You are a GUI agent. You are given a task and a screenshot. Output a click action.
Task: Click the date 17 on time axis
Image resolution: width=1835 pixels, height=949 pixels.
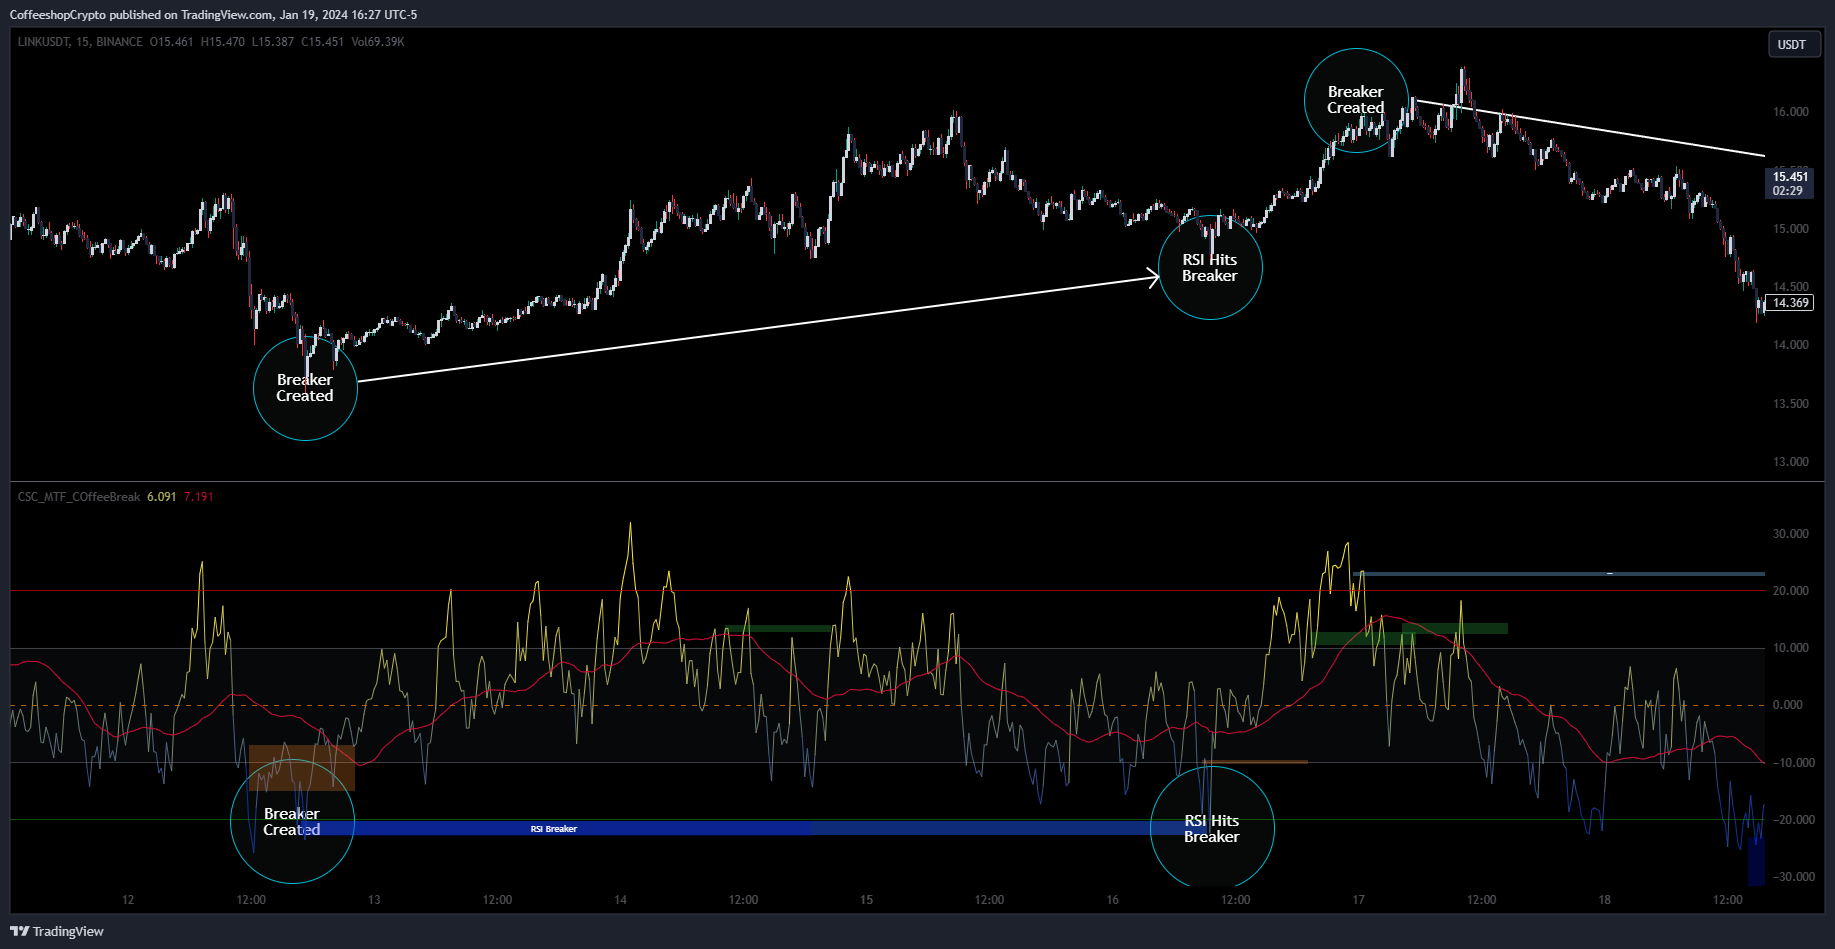pyautogui.click(x=1358, y=900)
